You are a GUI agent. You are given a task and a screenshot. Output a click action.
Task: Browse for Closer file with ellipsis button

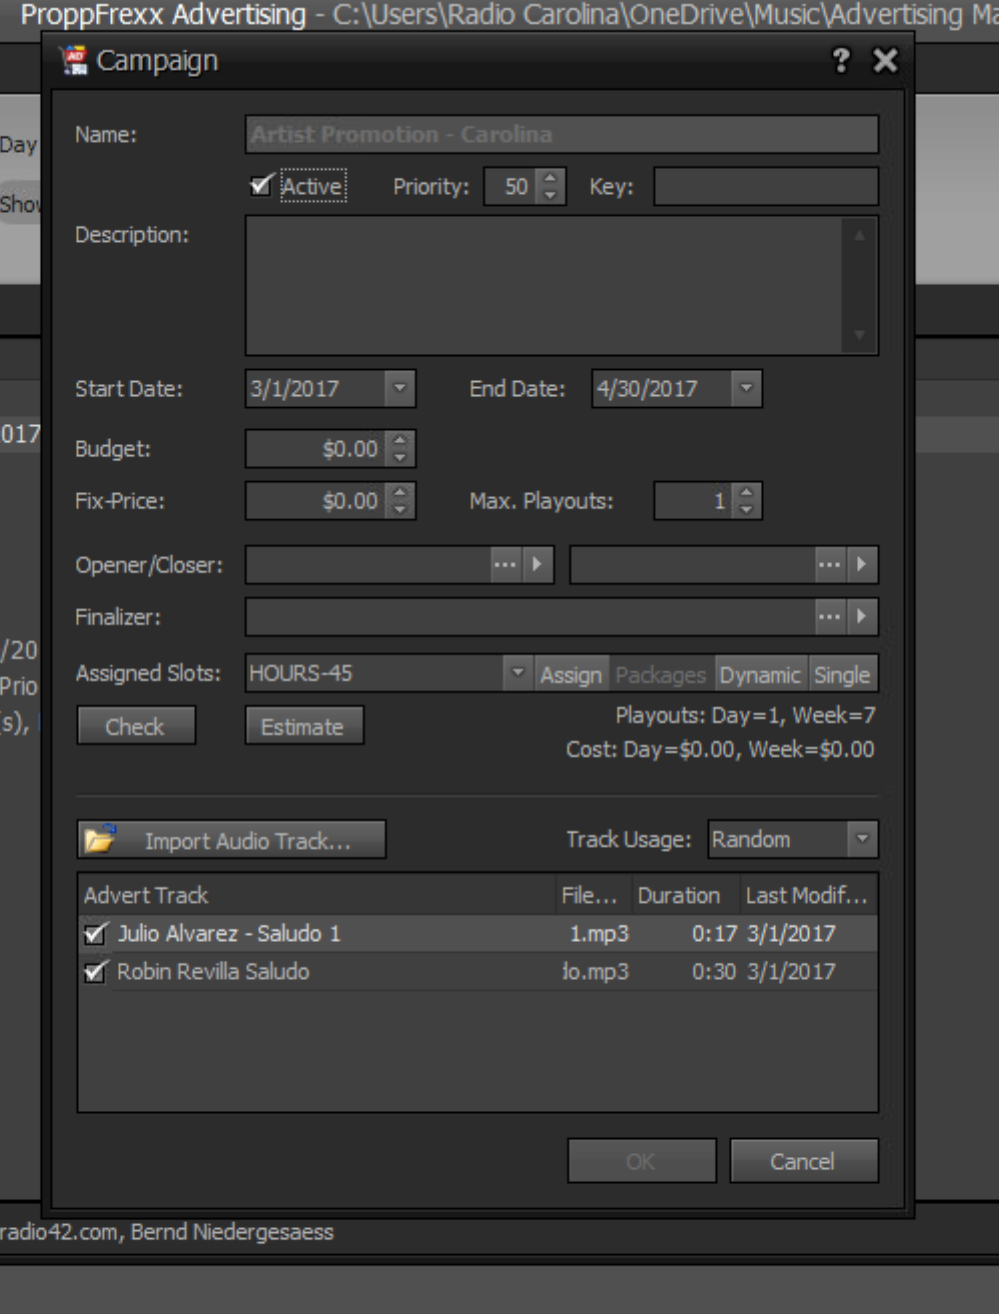(x=830, y=565)
